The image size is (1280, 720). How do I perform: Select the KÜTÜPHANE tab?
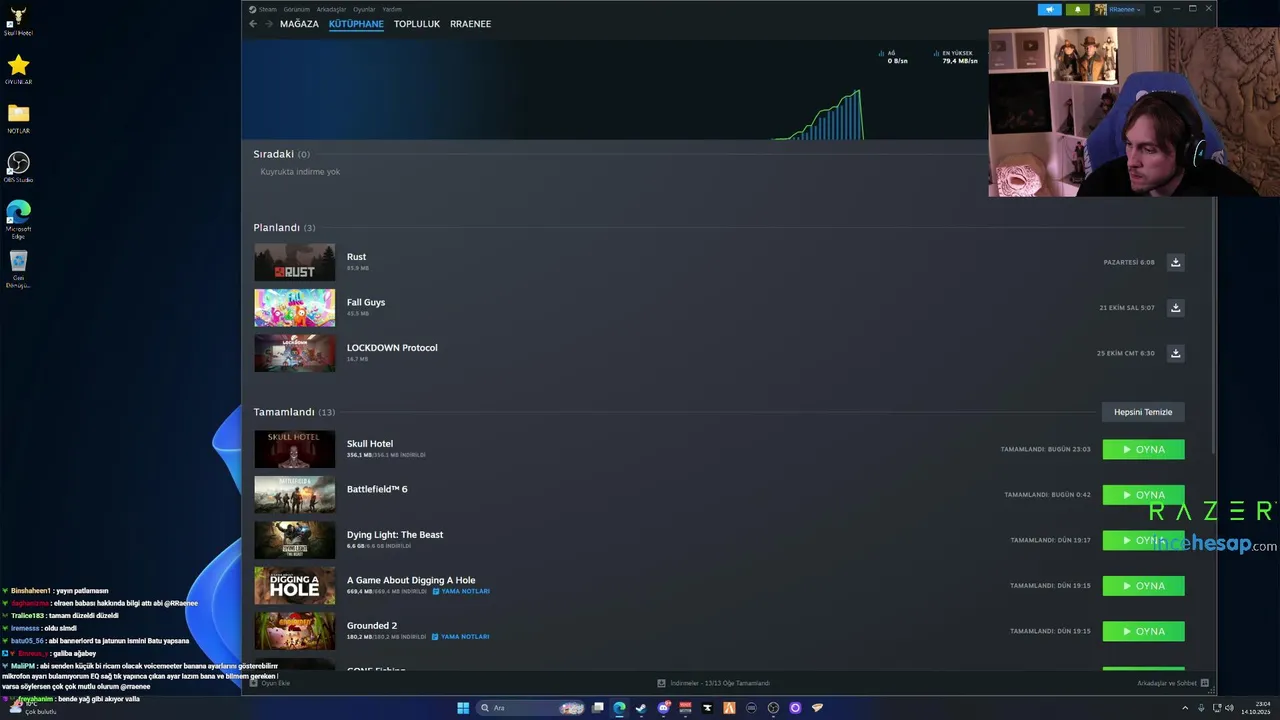point(356,24)
